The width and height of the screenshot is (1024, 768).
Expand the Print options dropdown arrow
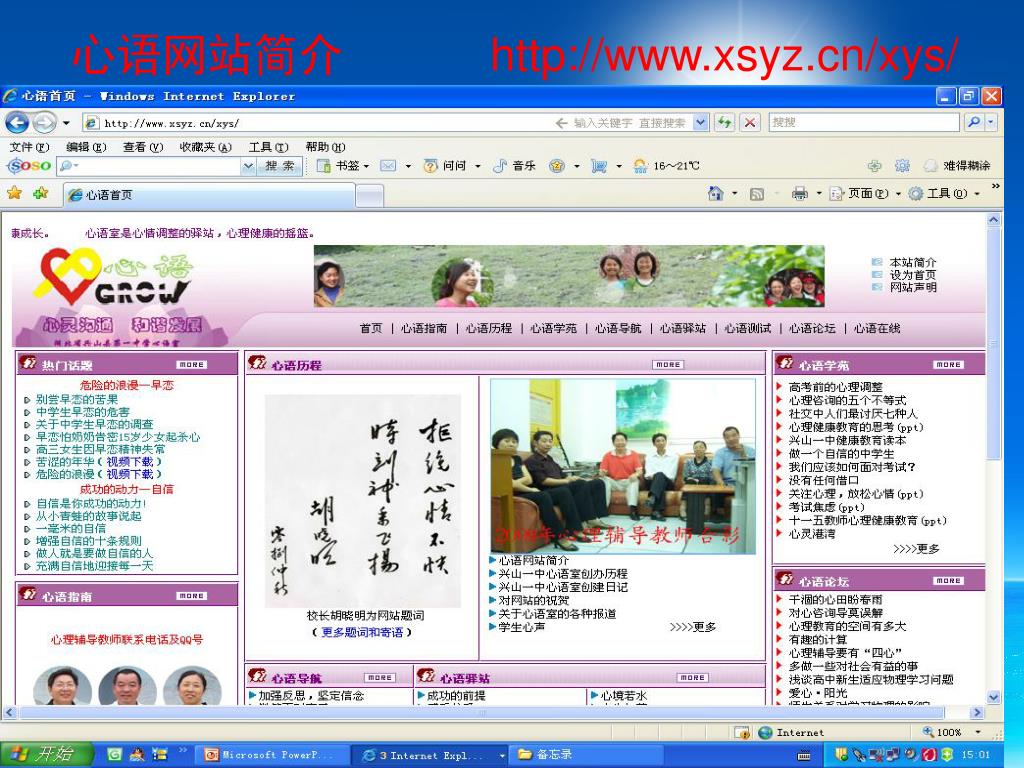[x=818, y=193]
